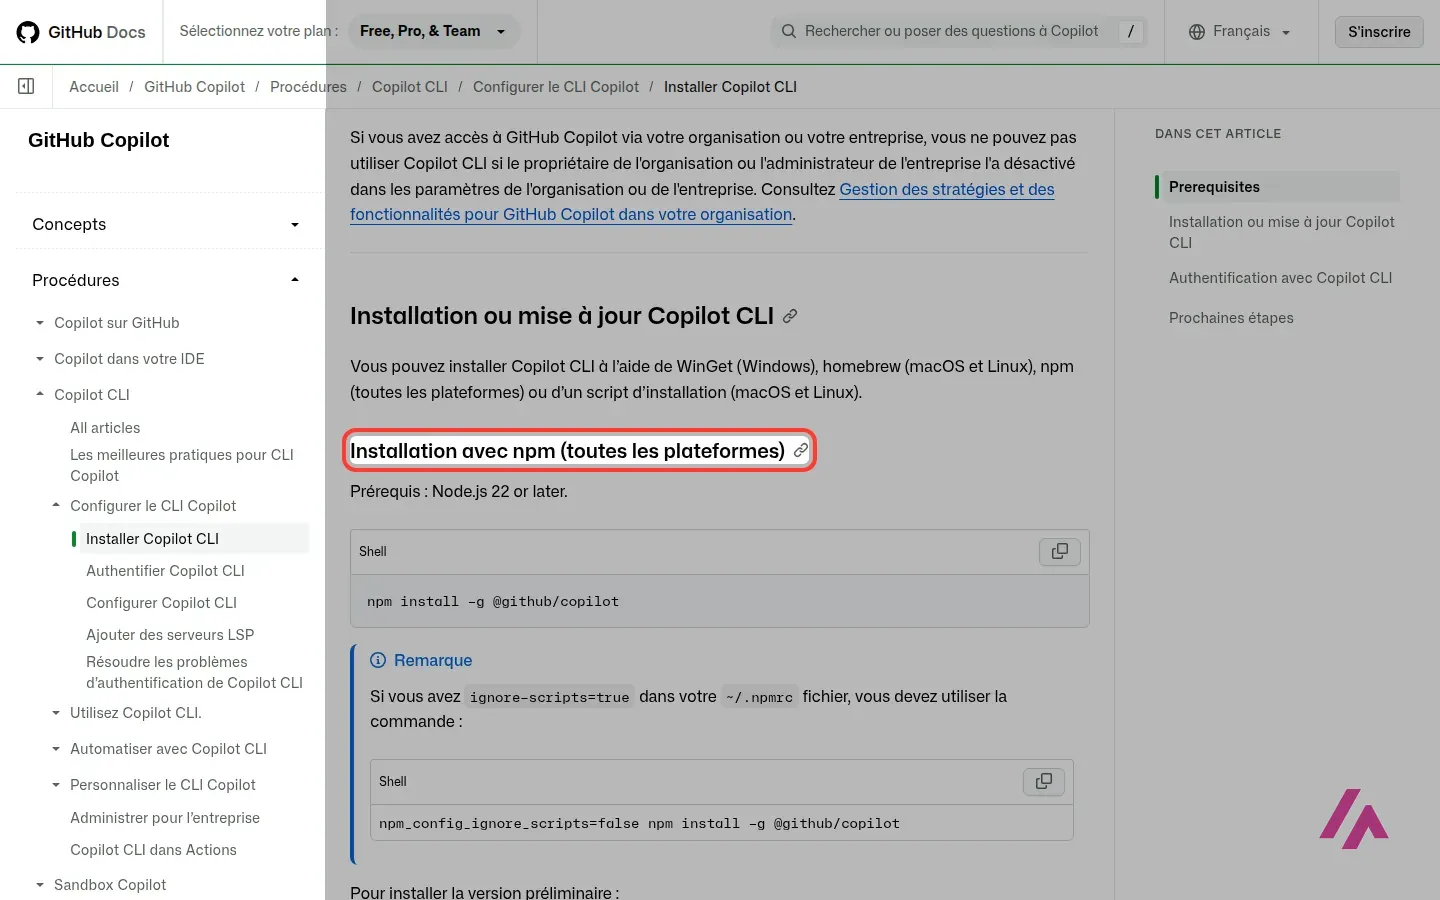Copy the npm install shell command
This screenshot has height=900, width=1440.
click(1060, 552)
